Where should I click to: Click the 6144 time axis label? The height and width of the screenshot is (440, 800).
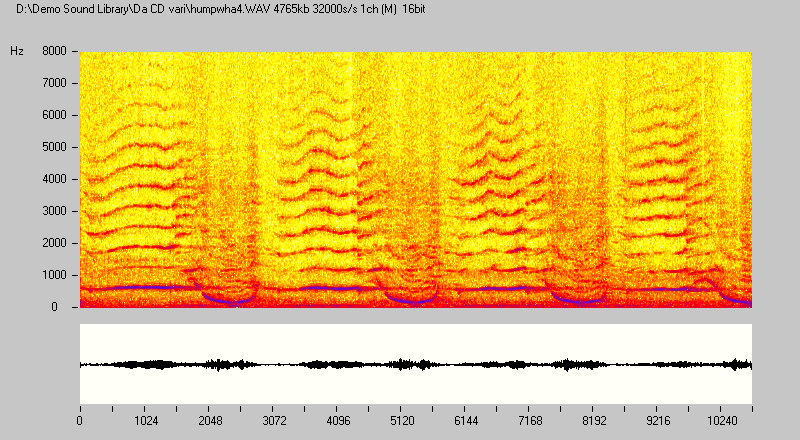point(466,421)
